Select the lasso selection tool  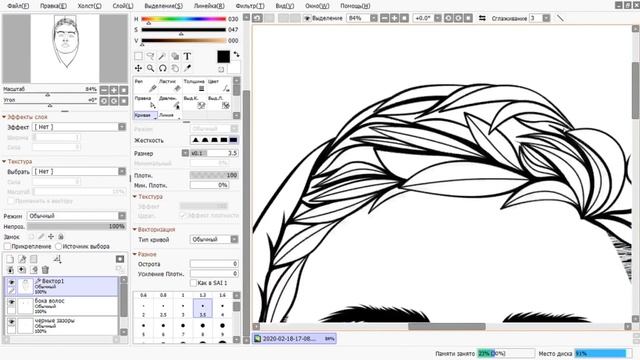tap(150, 56)
